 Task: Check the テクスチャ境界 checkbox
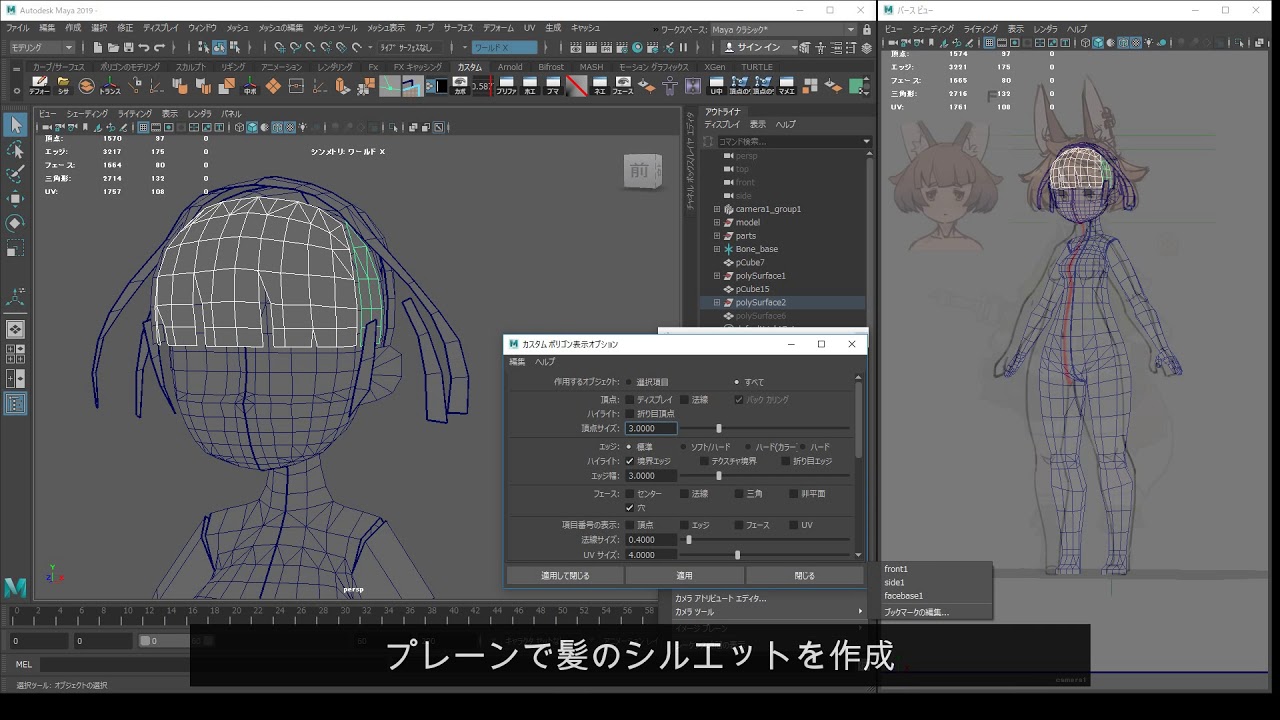point(704,461)
